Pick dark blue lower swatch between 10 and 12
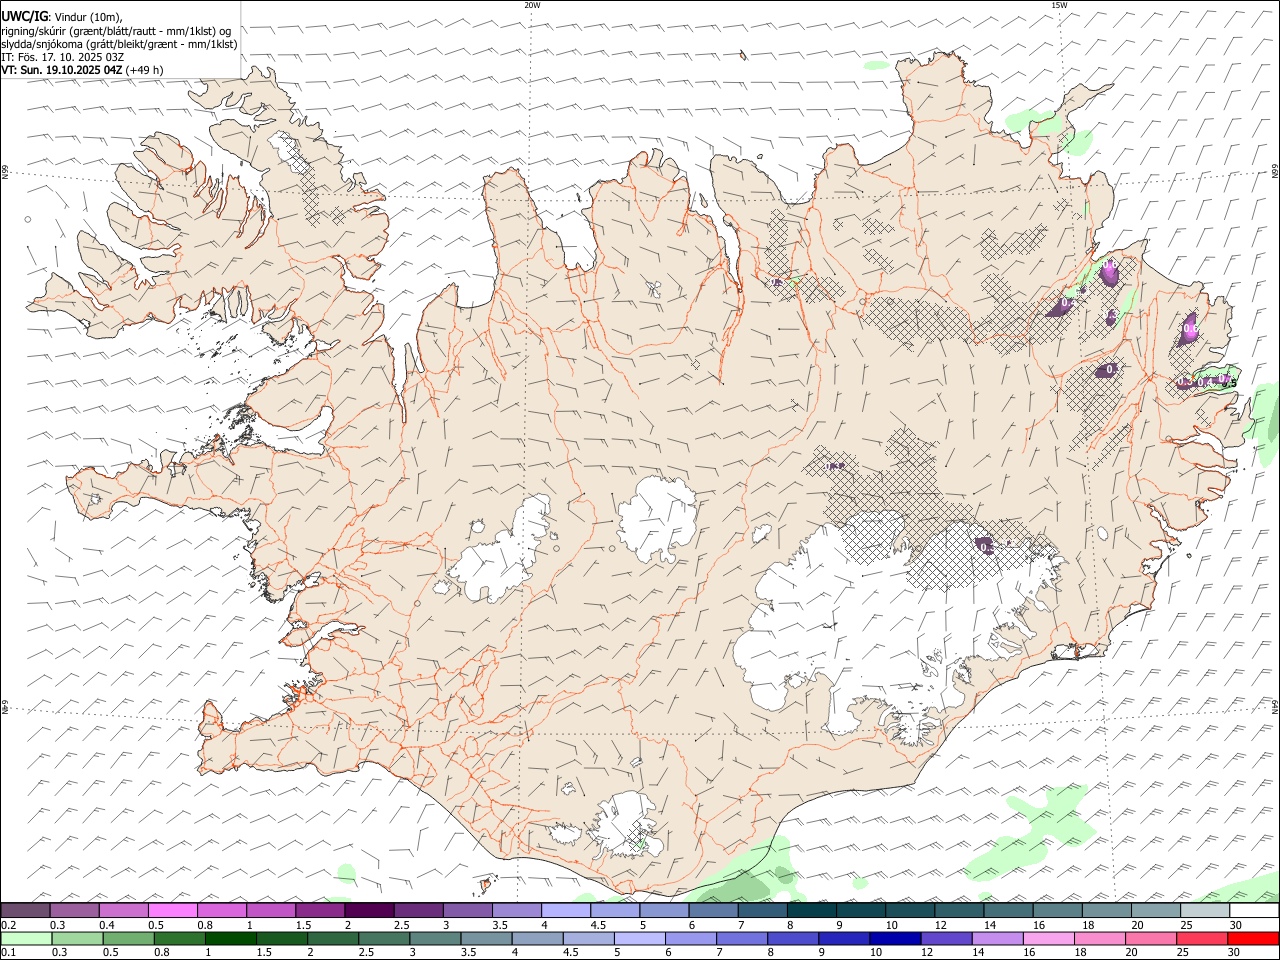Viewport: 1280px width, 960px height. 895,939
